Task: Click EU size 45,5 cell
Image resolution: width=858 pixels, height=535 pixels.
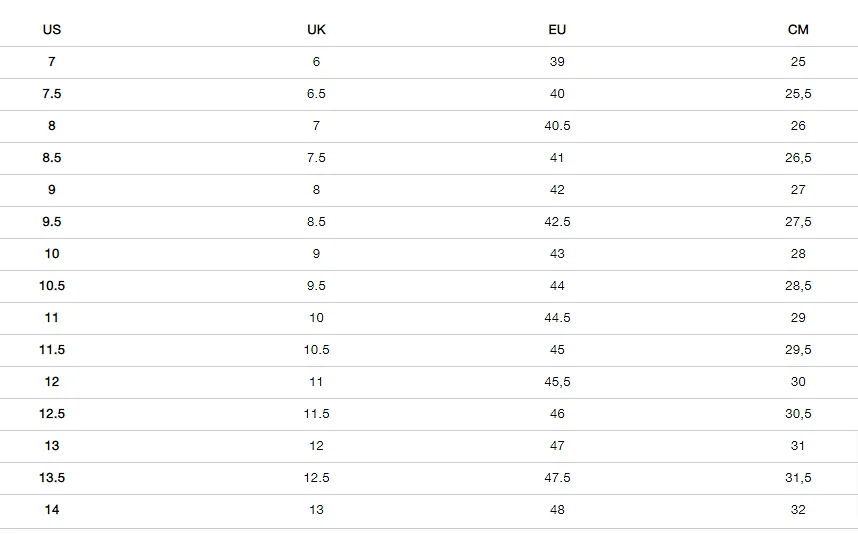Action: coord(557,382)
